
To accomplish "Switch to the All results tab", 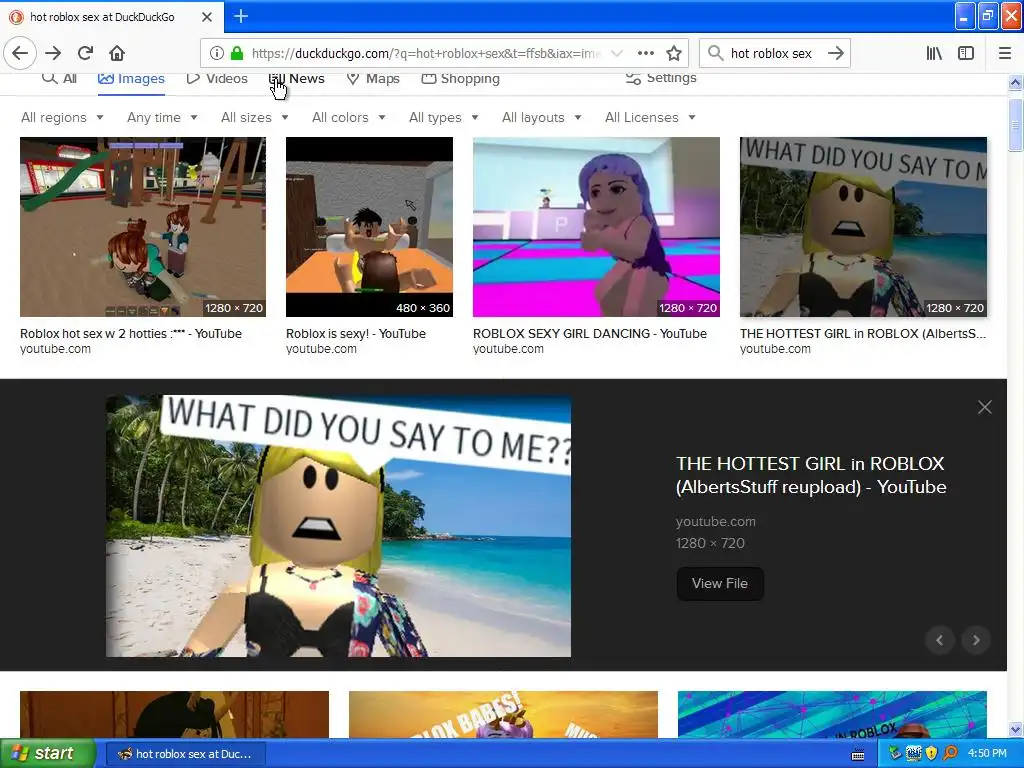I will 59,78.
